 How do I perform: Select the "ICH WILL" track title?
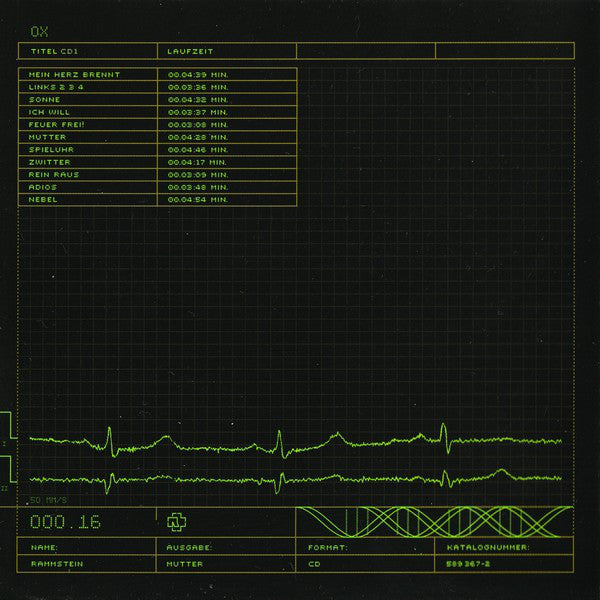pos(49,112)
